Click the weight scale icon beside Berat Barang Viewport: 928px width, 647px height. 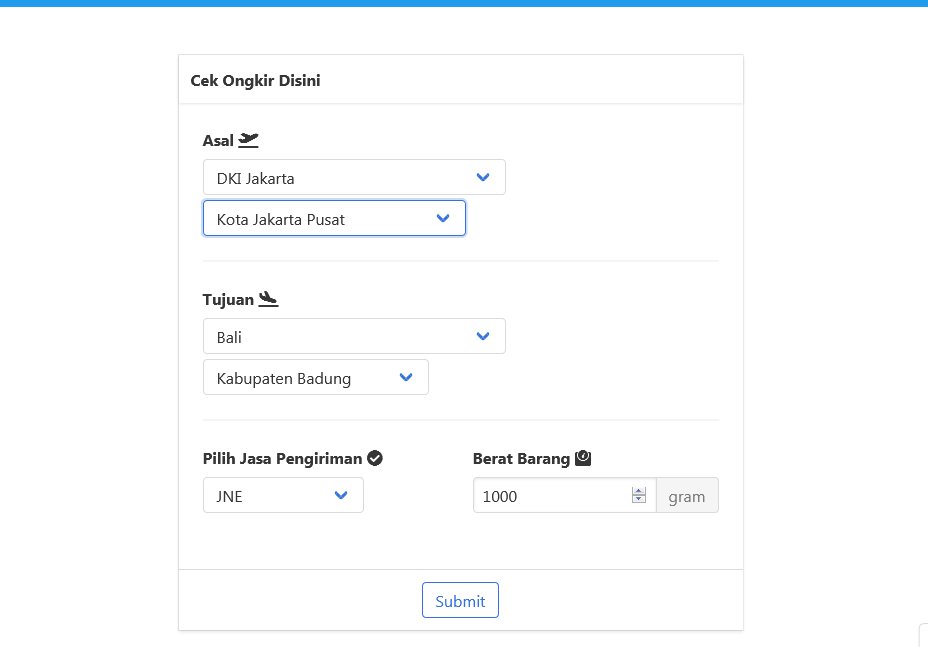(x=583, y=458)
